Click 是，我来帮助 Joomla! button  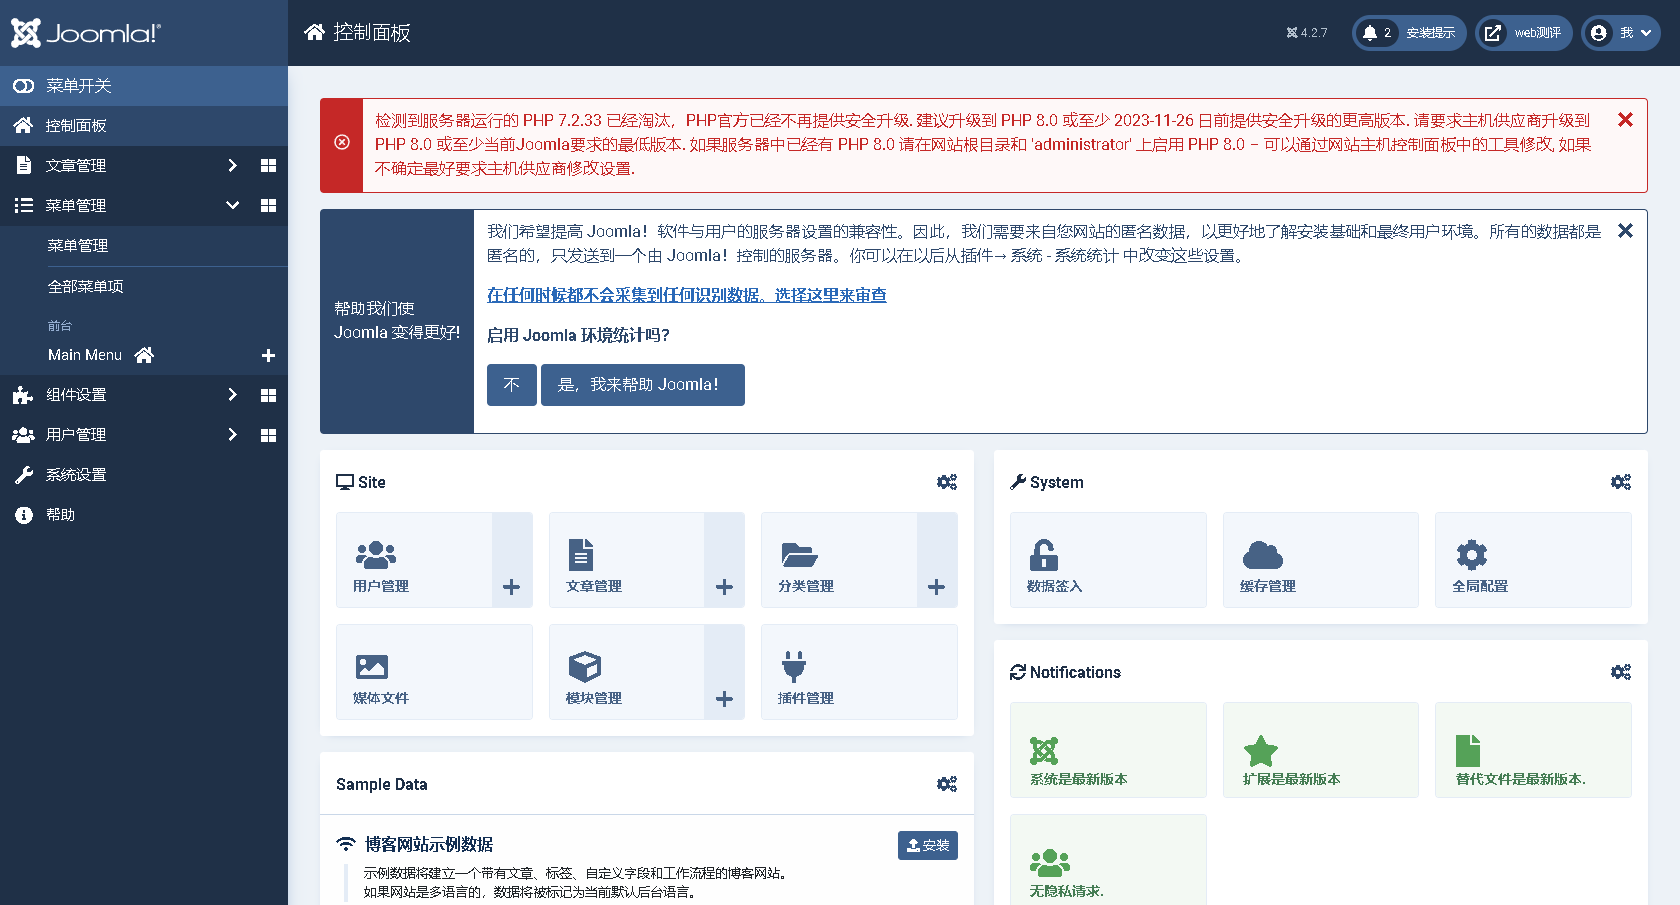[x=642, y=384]
